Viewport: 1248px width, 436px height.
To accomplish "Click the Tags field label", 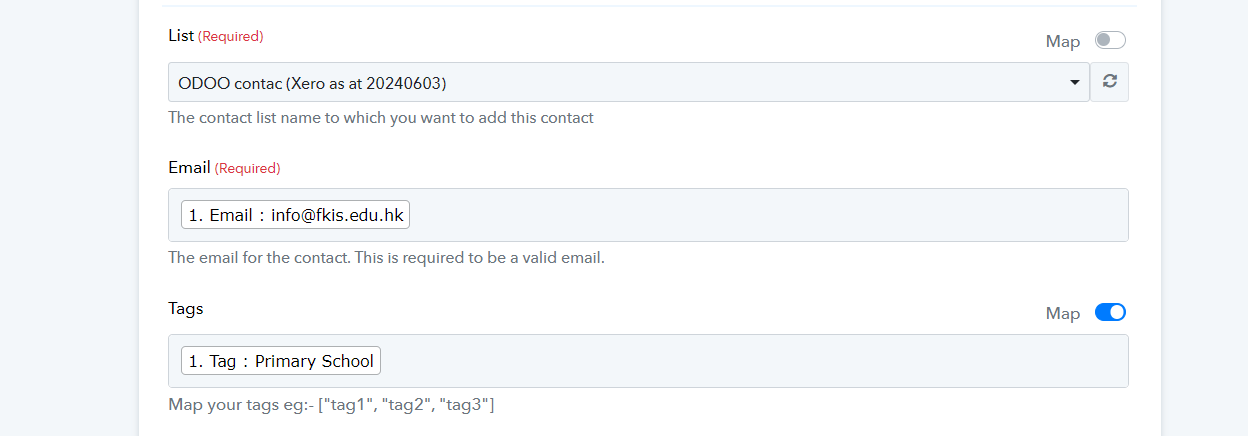I will tap(186, 309).
